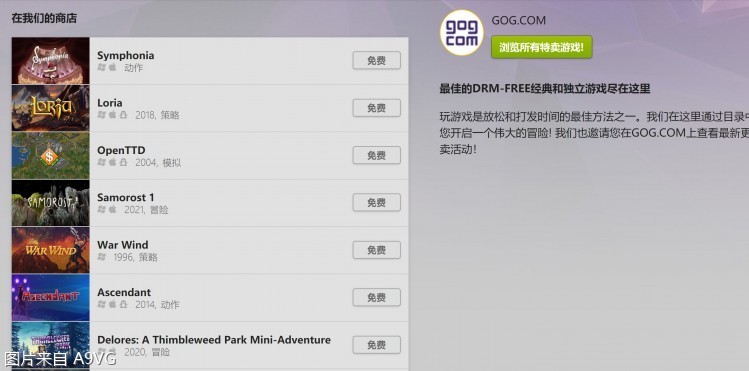The image size is (749, 371).
Task: Open the War Wind game thumbnail
Action: coord(51,250)
